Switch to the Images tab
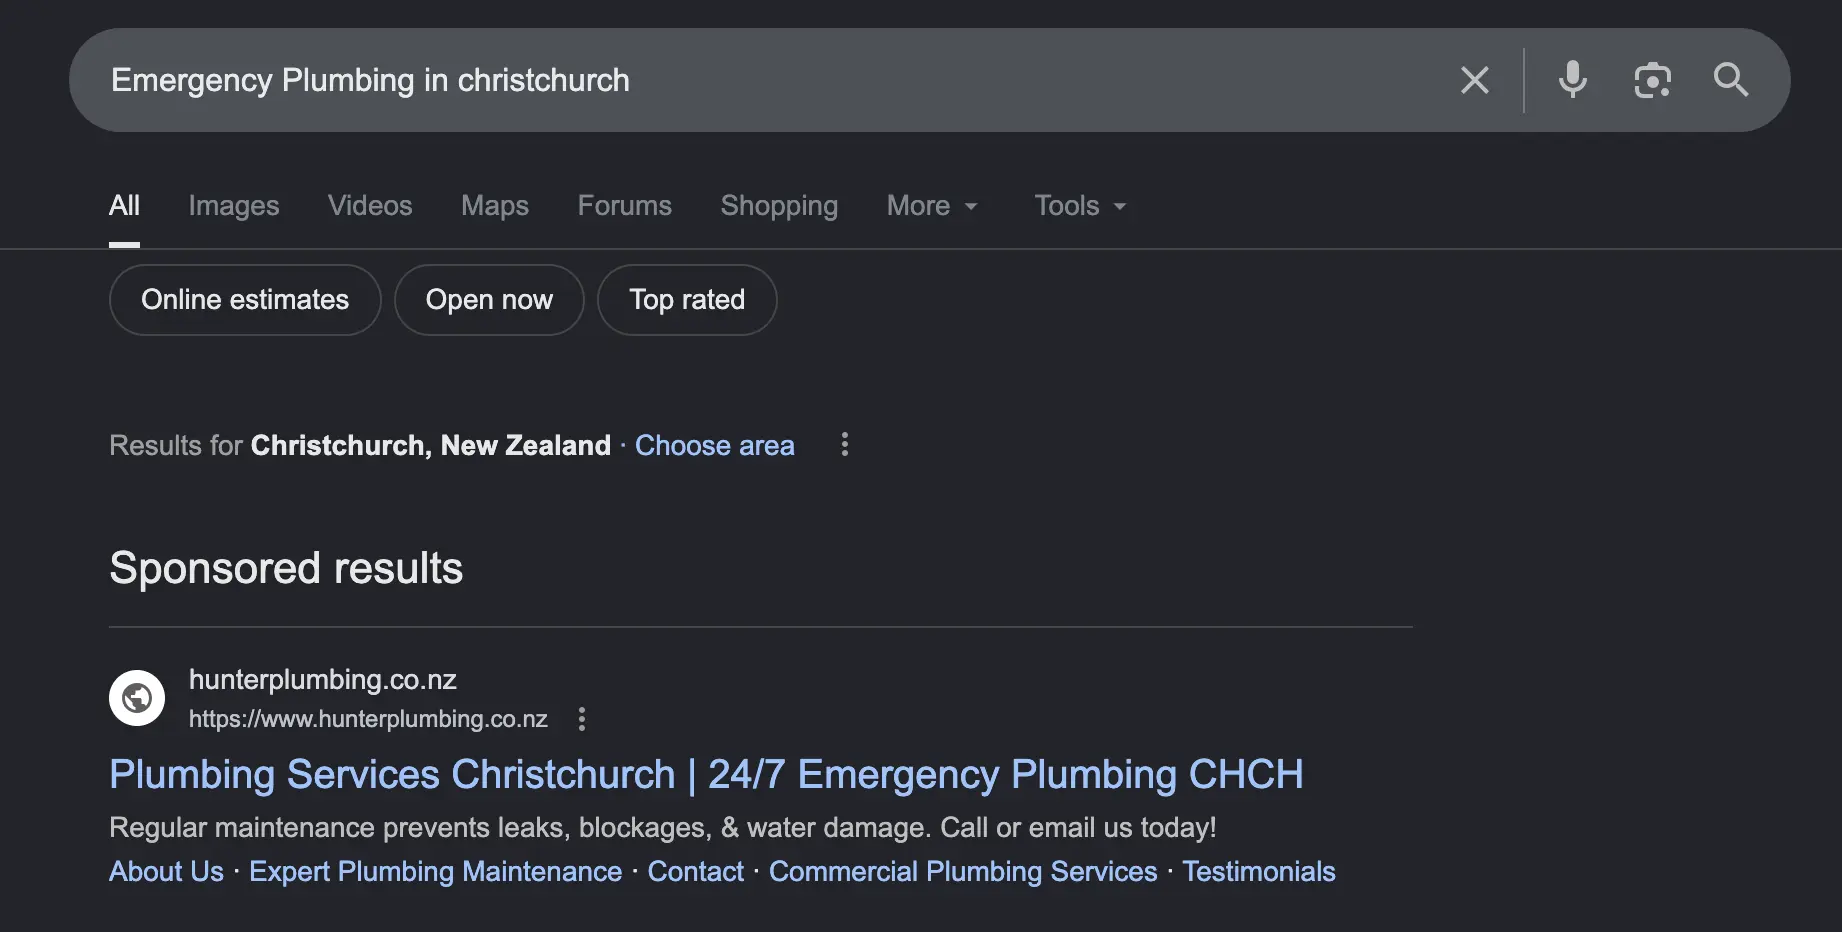The height and width of the screenshot is (932, 1842). click(x=233, y=205)
